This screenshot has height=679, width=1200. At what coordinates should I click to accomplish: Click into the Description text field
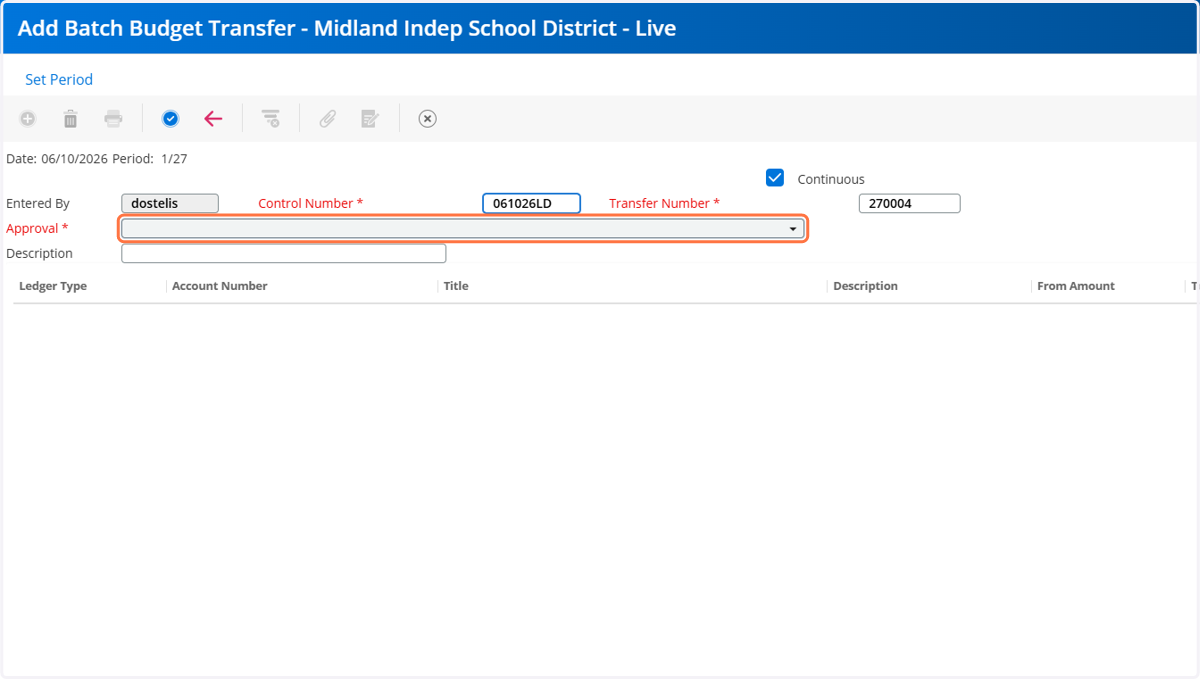pyautogui.click(x=283, y=254)
